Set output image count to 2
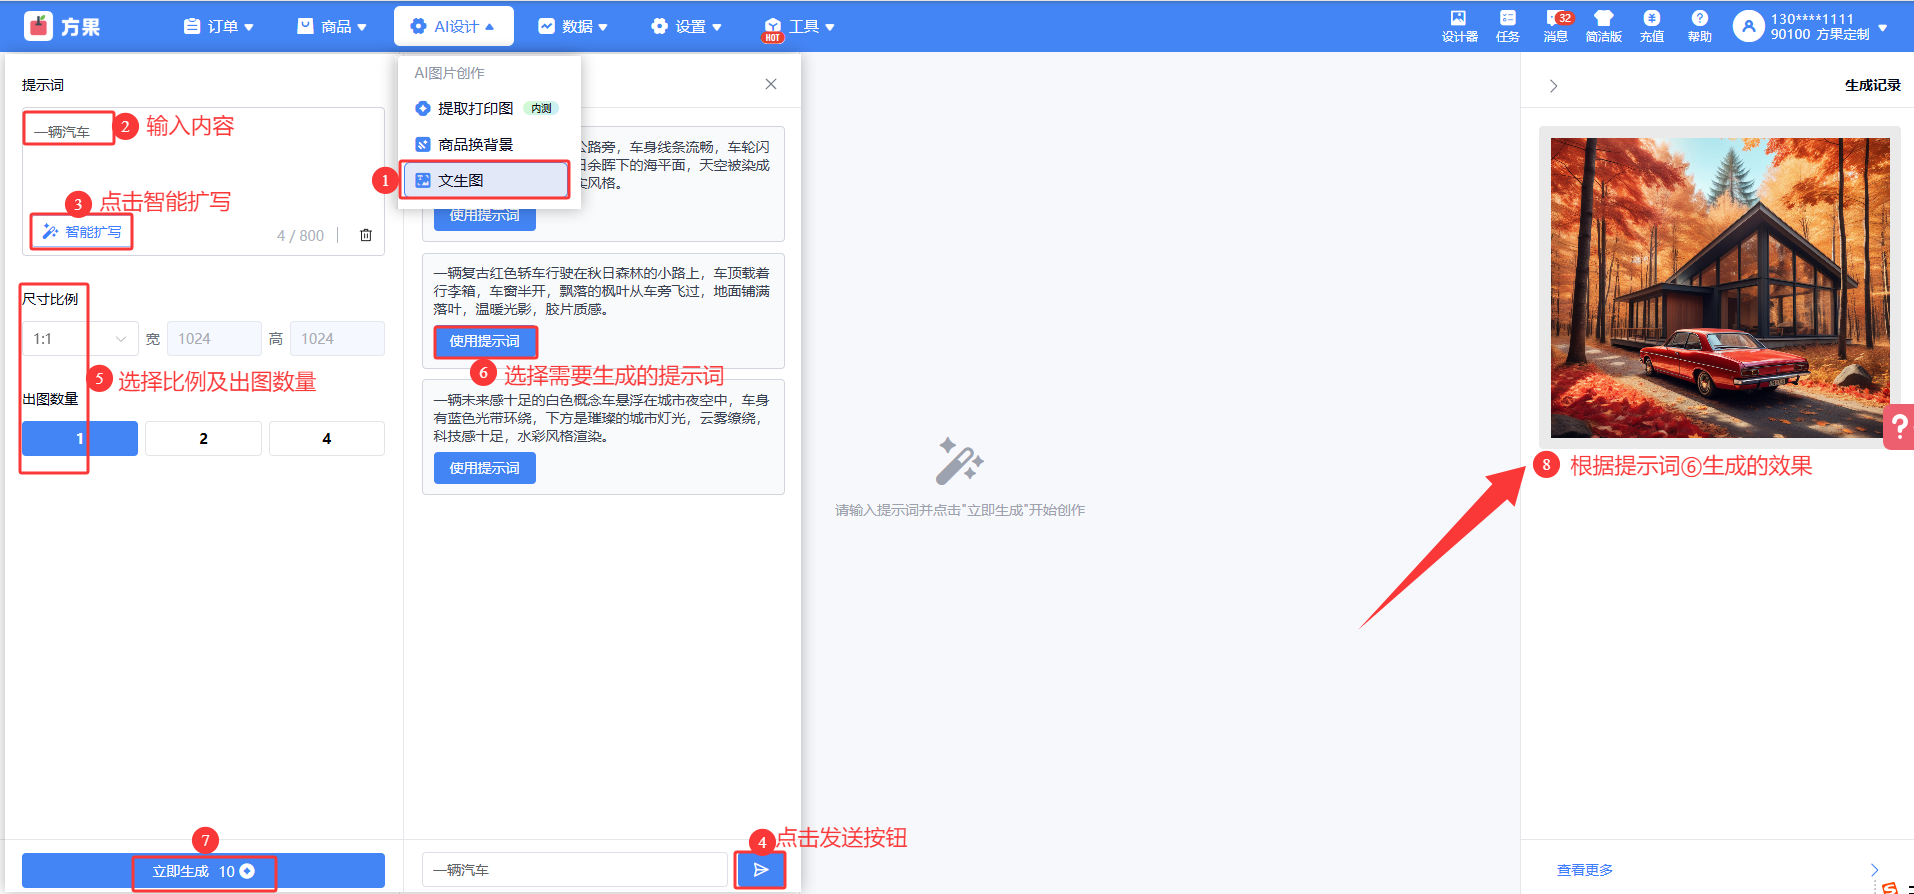Screen dimensions: 1914x894 pos(203,438)
